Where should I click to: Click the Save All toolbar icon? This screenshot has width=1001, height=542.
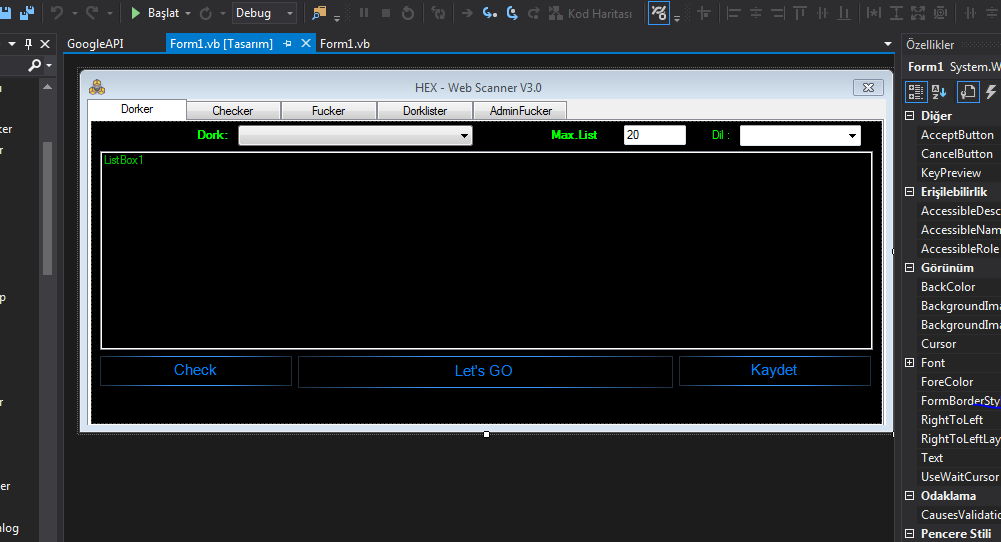[27, 14]
